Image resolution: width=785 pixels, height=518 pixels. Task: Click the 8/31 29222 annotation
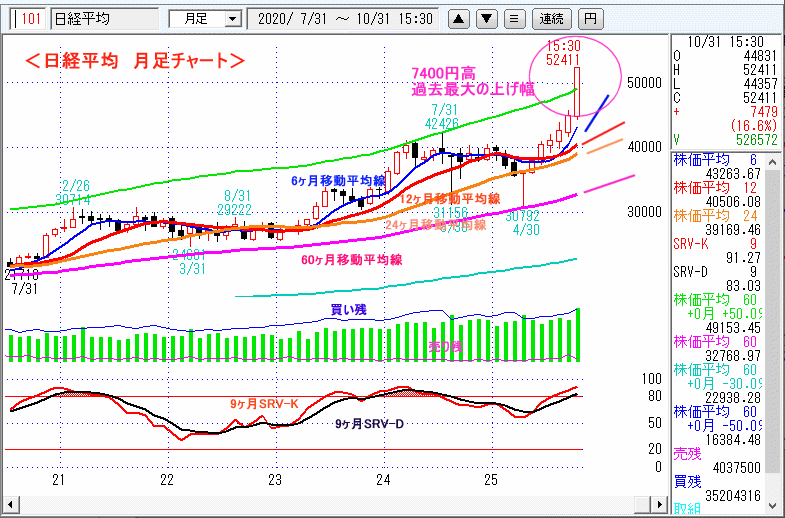click(235, 203)
